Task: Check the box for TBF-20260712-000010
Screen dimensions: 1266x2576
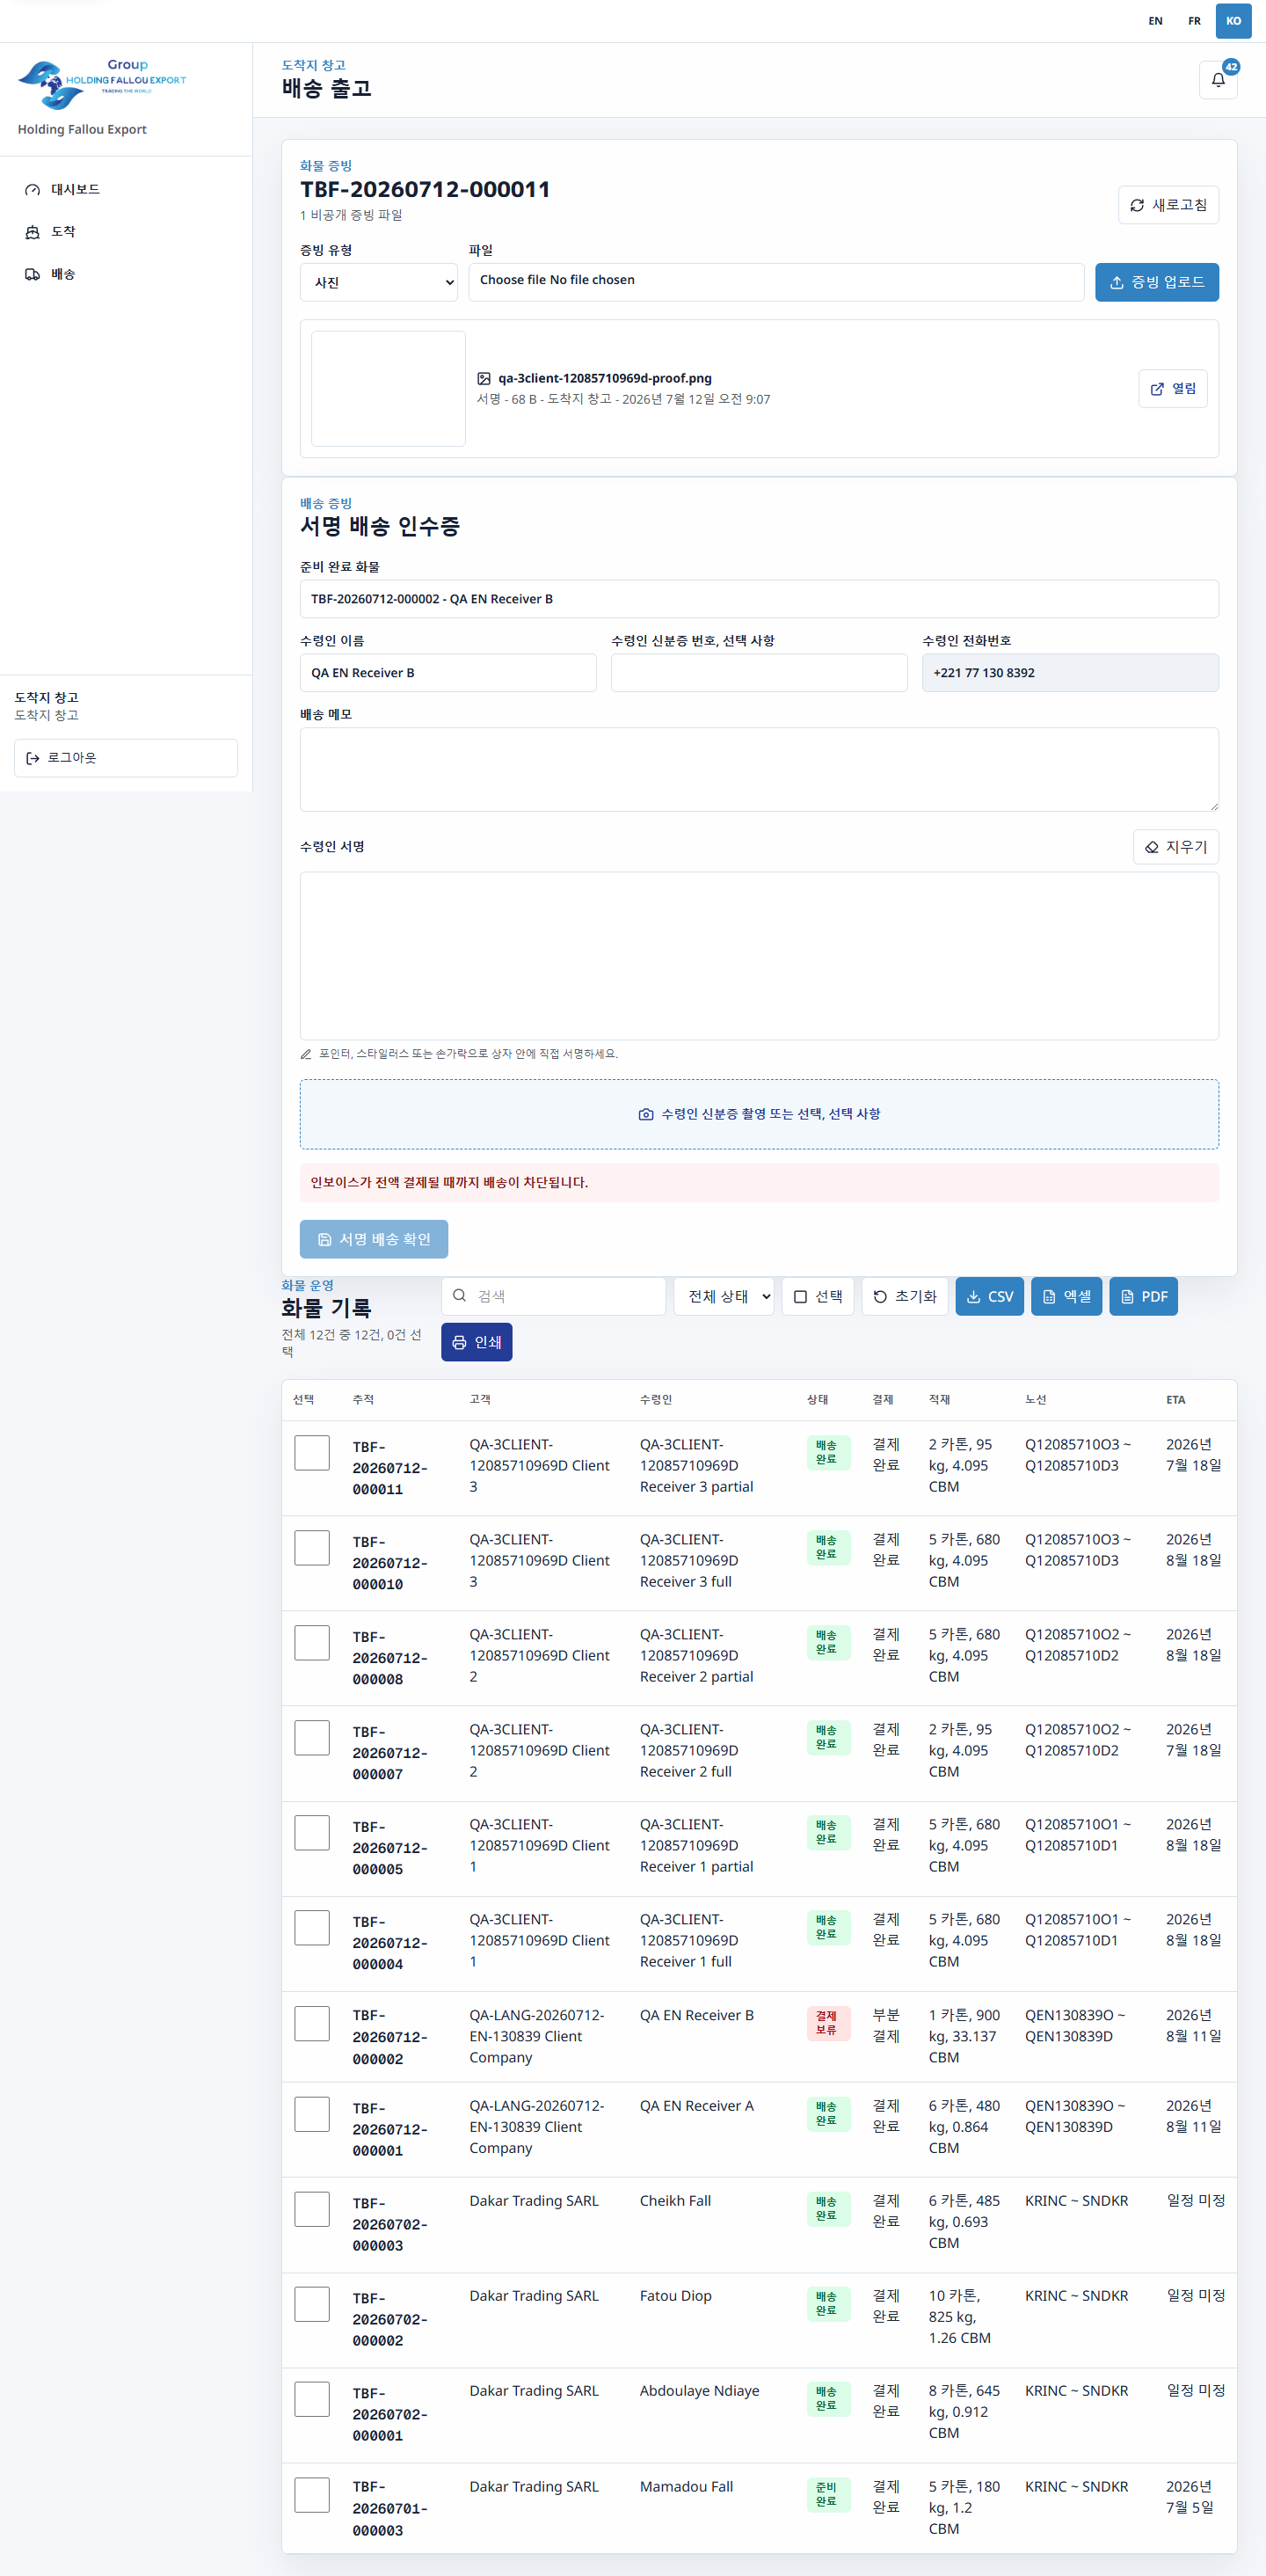Action: [312, 1548]
